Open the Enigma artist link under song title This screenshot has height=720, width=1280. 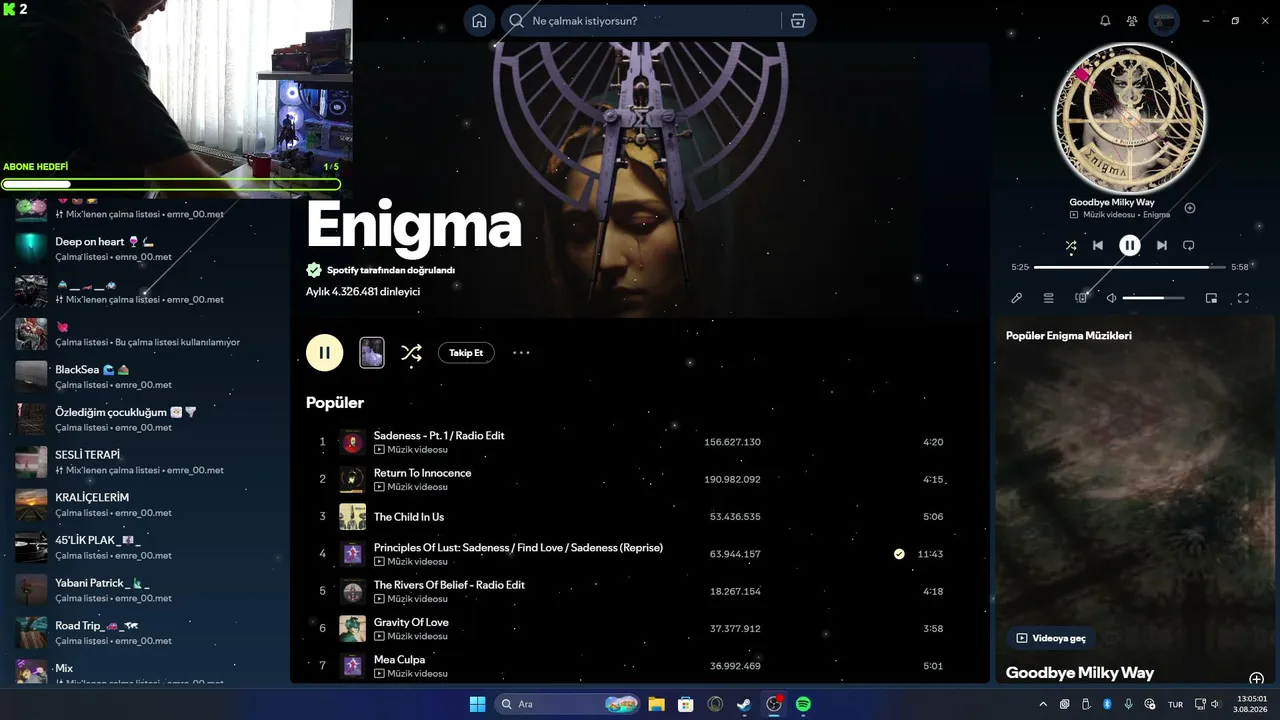click(x=1156, y=215)
